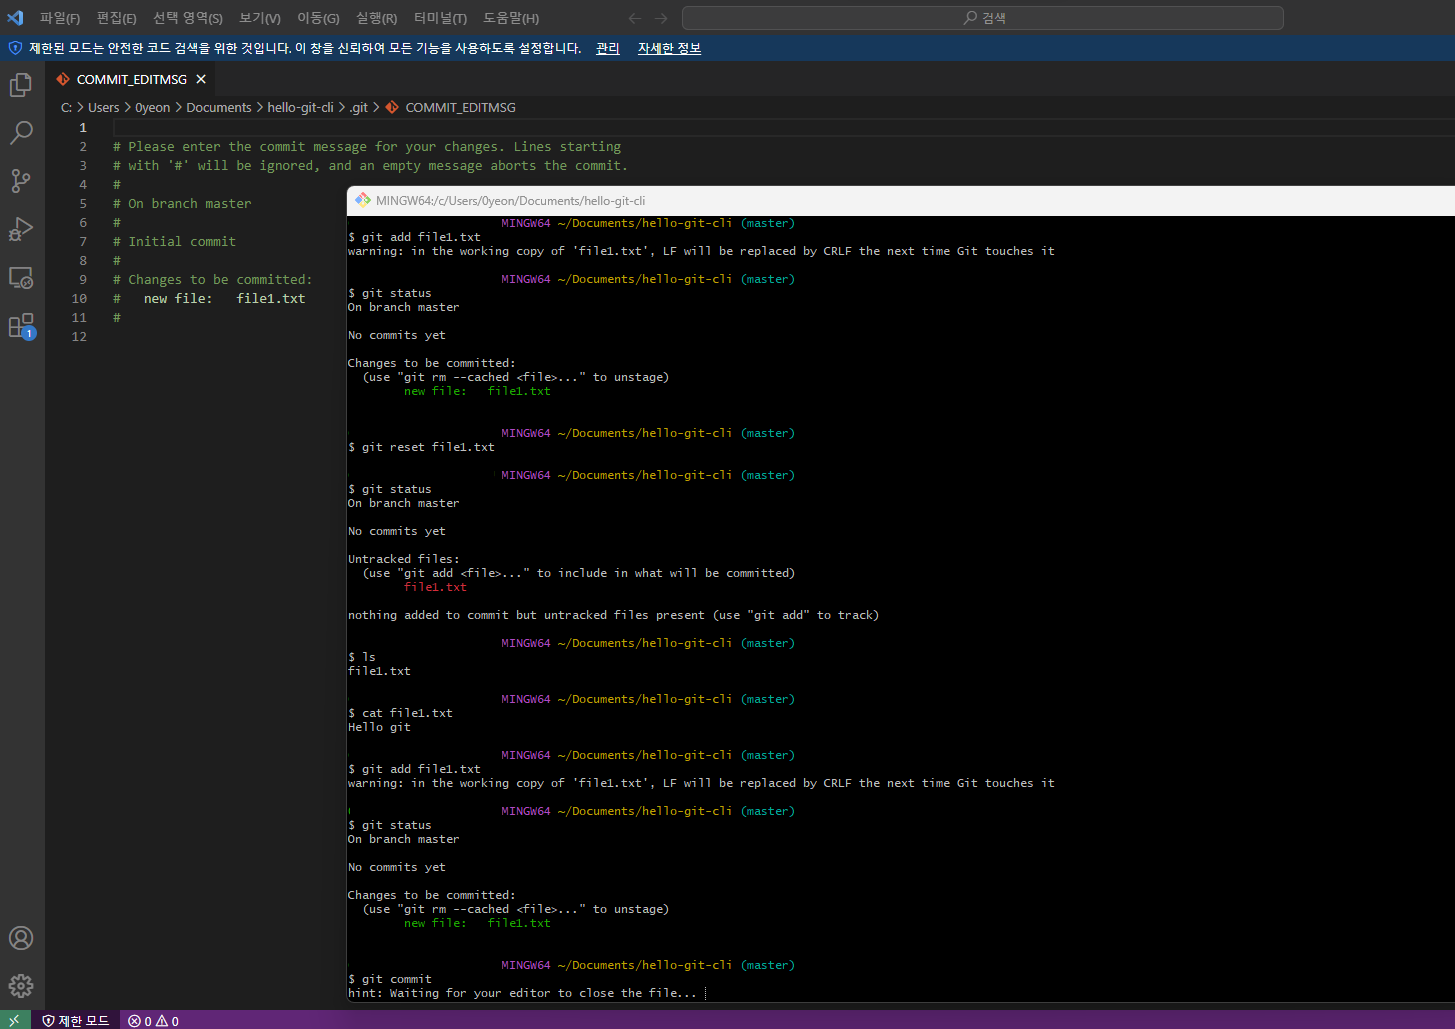1455x1029 pixels.
Task: Click the MINGW64 terminal window title bar
Action: (x=900, y=200)
